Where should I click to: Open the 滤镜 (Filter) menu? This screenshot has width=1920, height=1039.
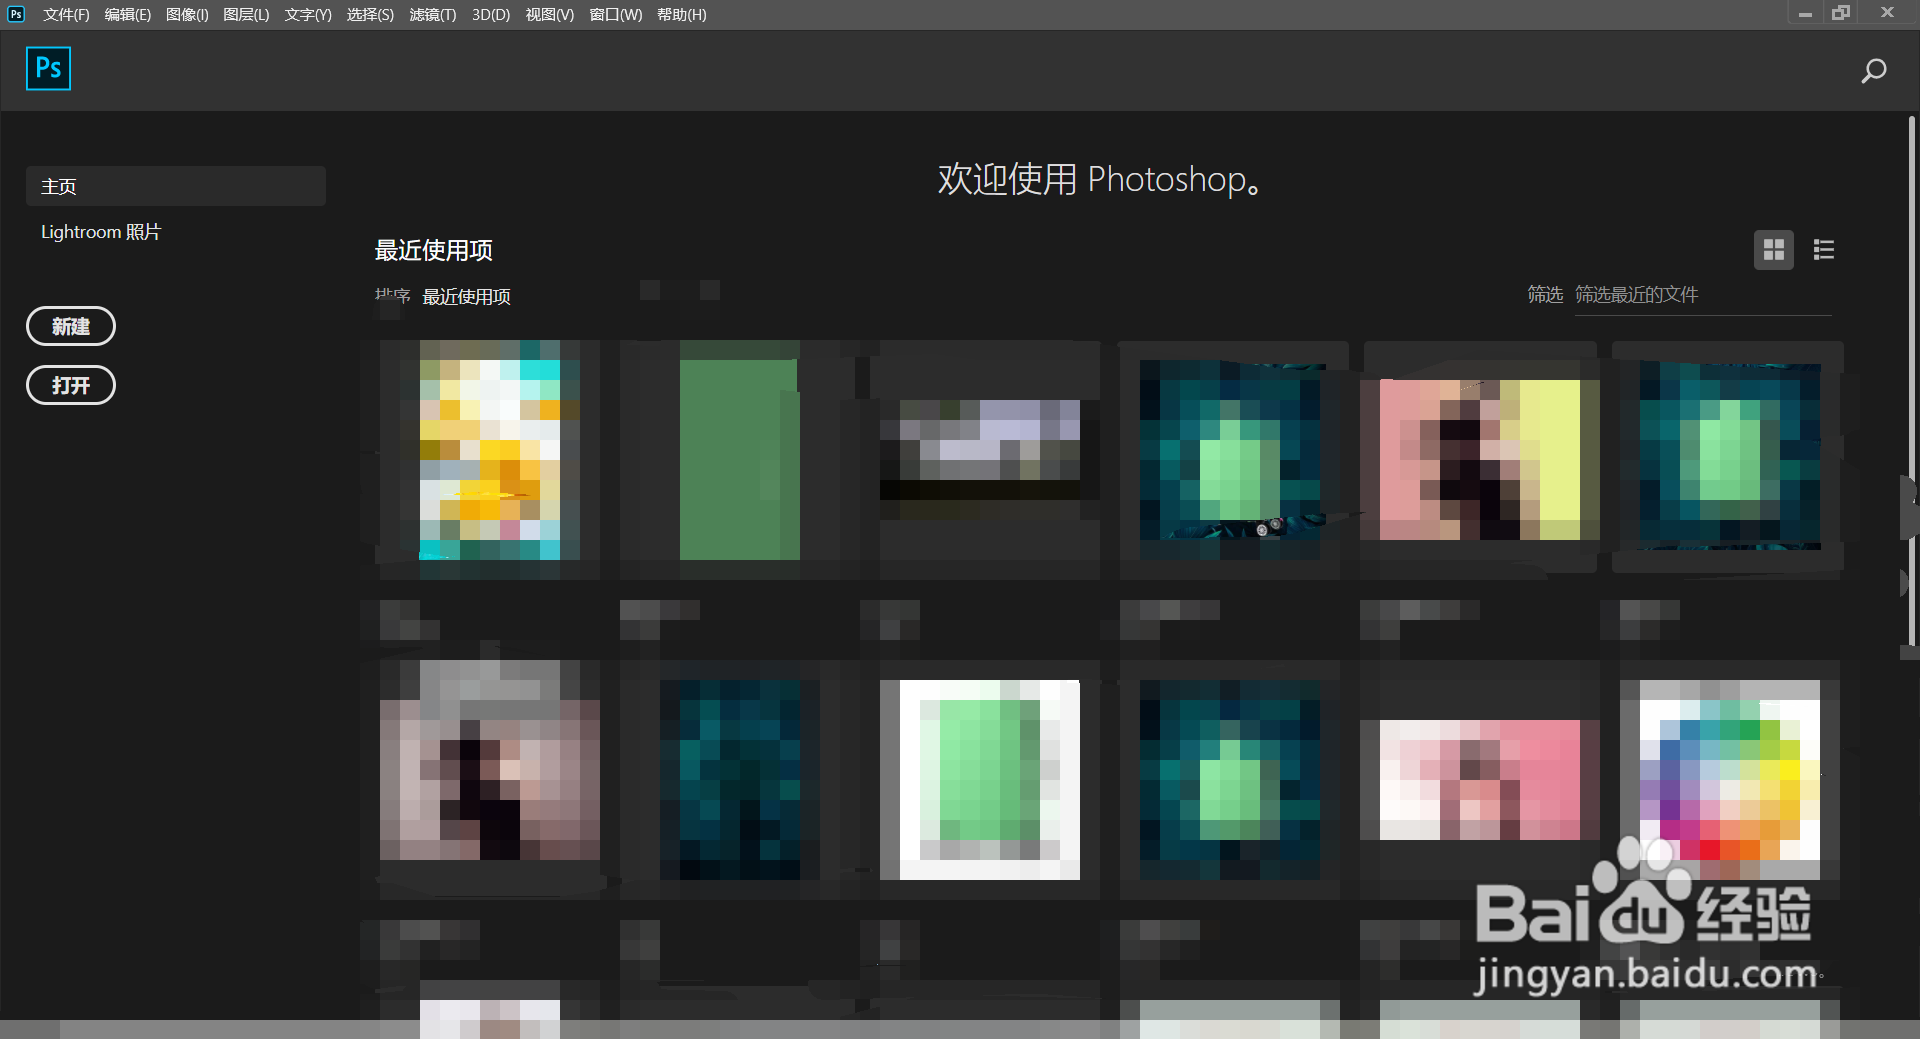tap(432, 14)
